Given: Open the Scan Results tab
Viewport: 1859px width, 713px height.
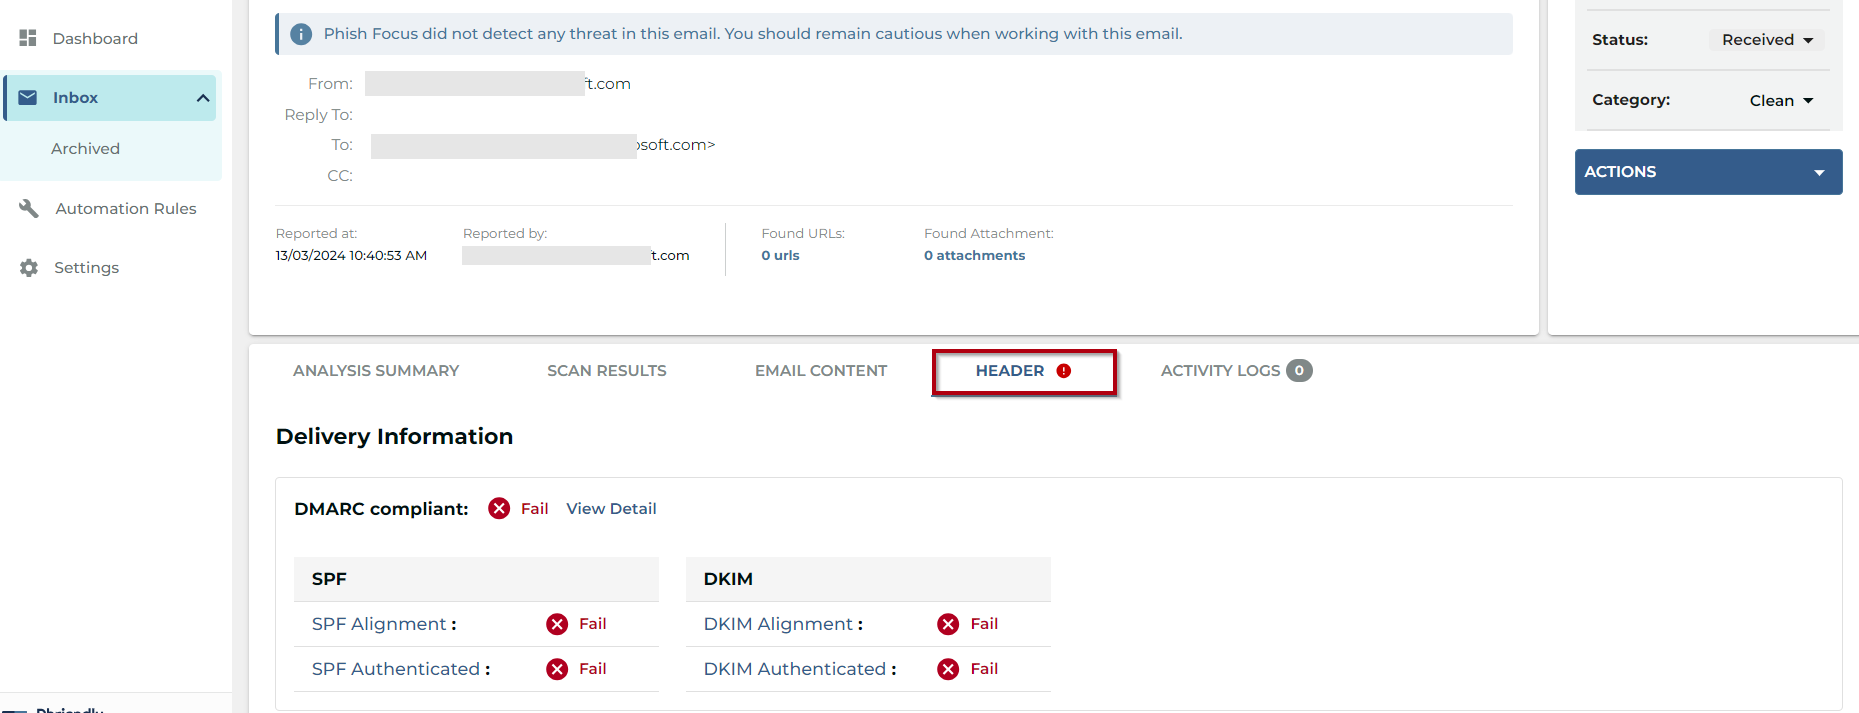Looking at the screenshot, I should 606,371.
